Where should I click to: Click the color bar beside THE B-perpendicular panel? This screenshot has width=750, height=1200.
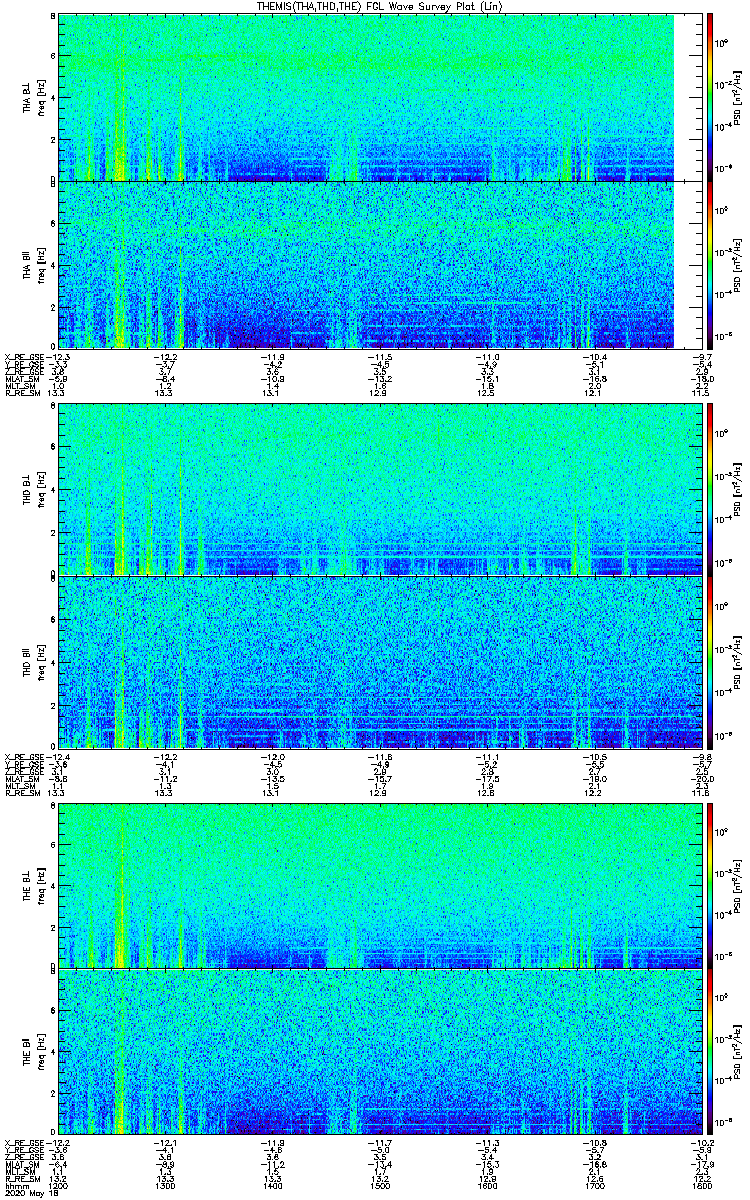[710, 885]
